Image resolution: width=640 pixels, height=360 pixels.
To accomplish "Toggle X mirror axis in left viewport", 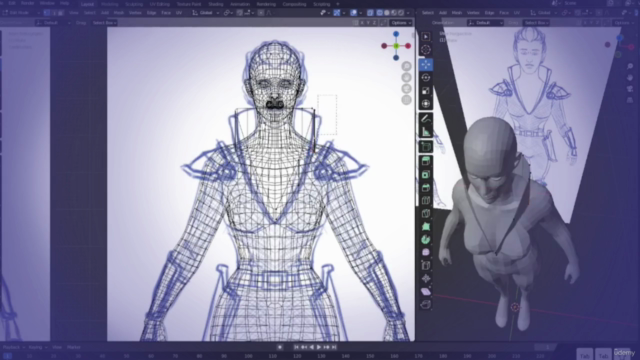I will pos(362,23).
